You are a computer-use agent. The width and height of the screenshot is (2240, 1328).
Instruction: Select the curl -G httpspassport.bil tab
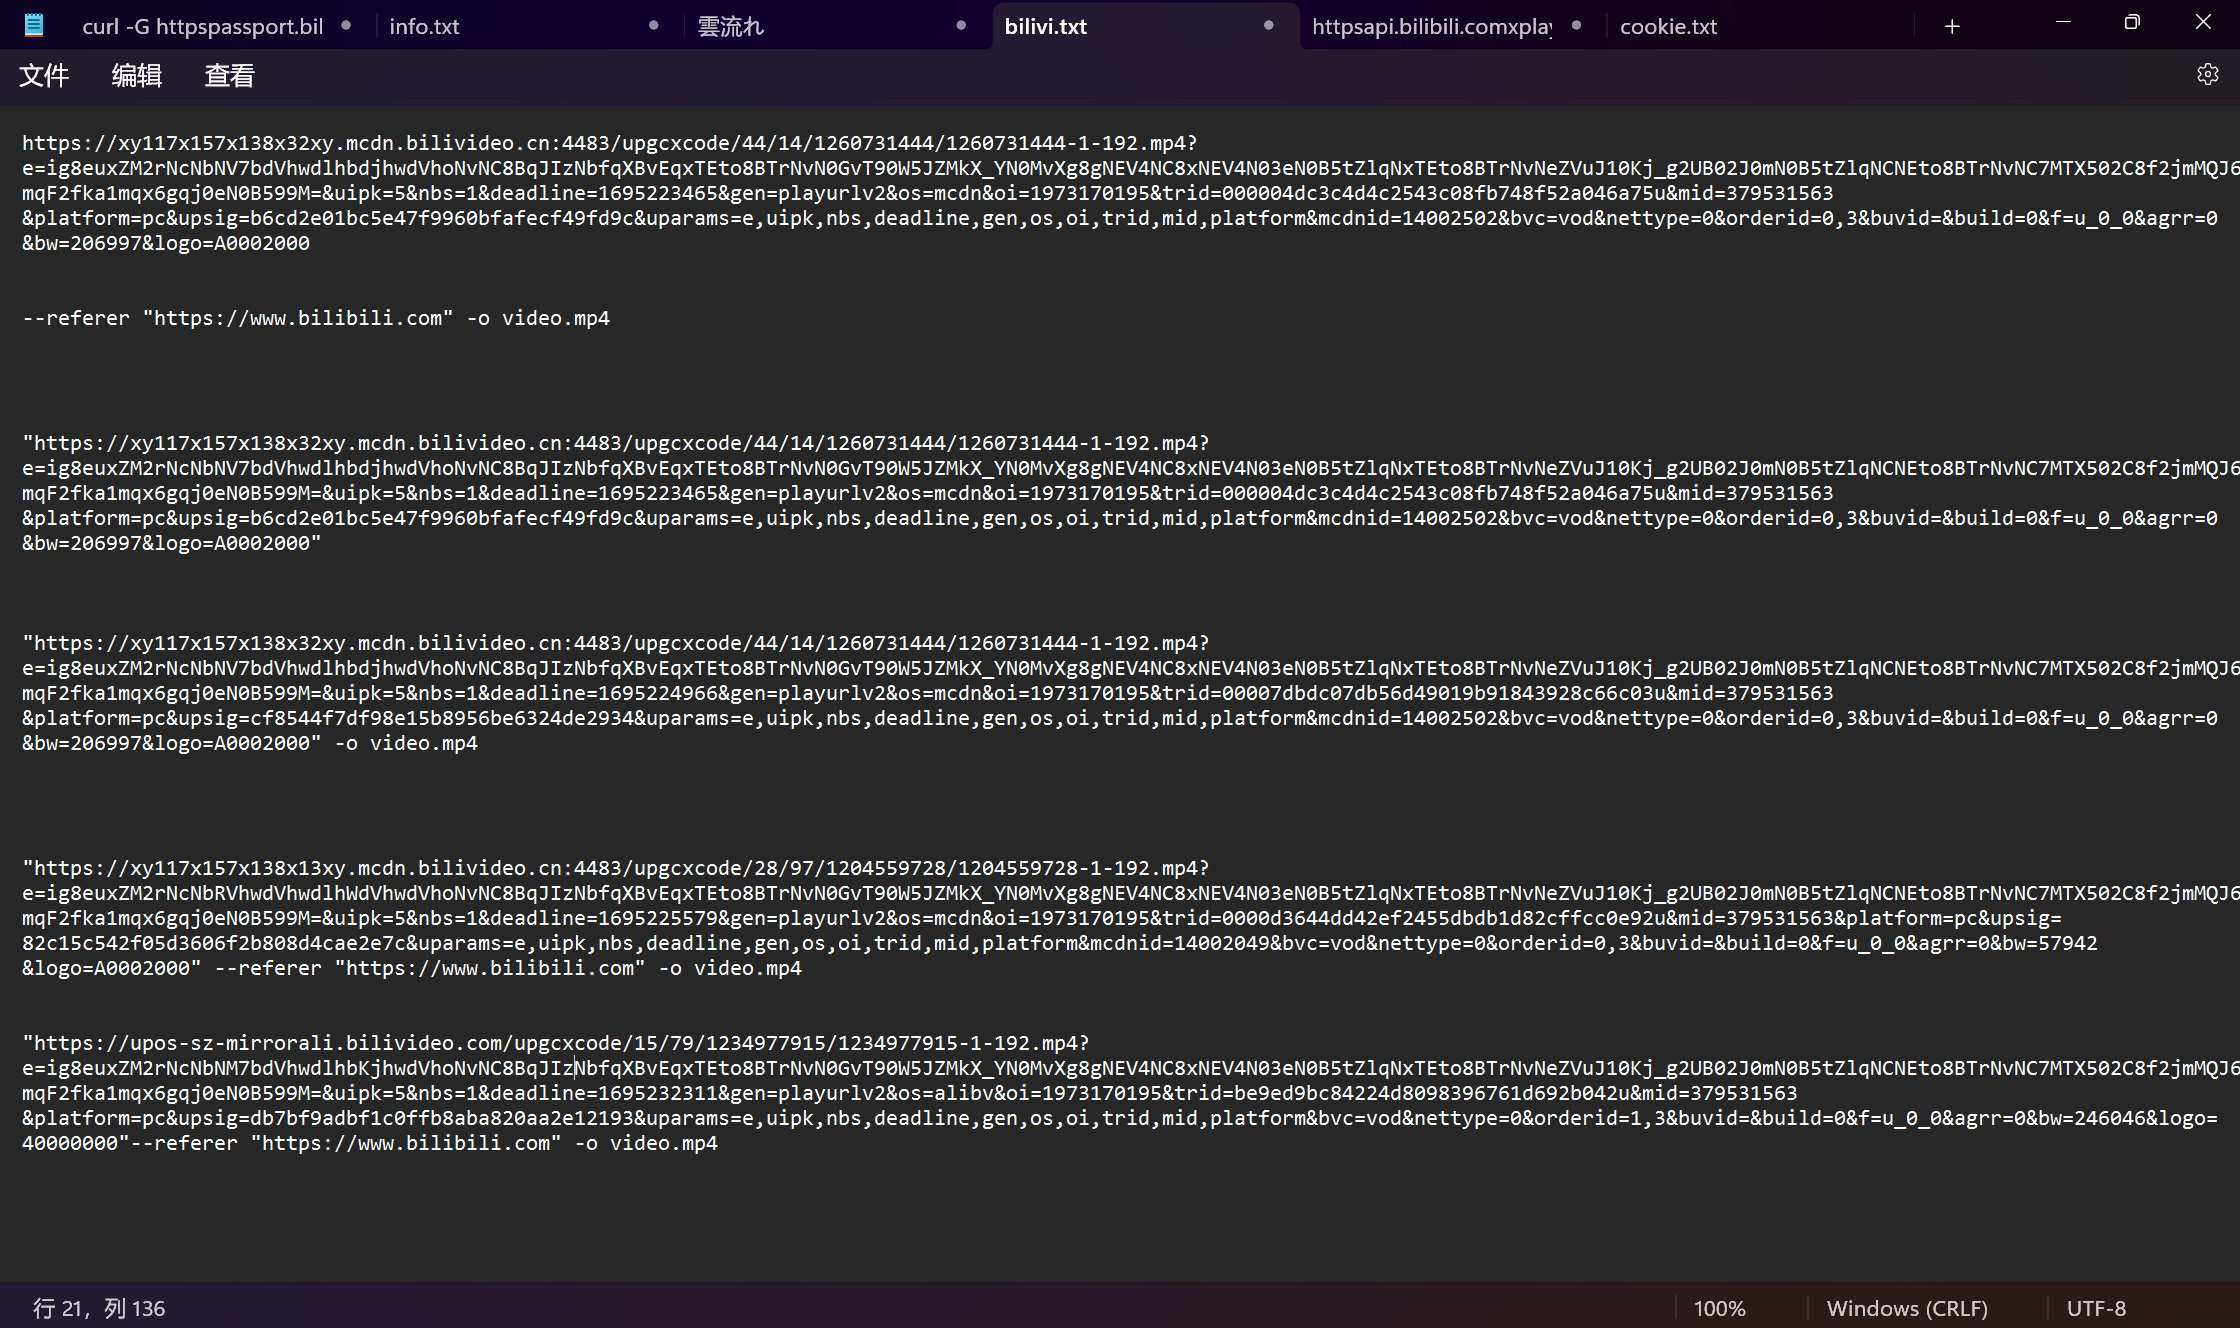[x=203, y=26]
